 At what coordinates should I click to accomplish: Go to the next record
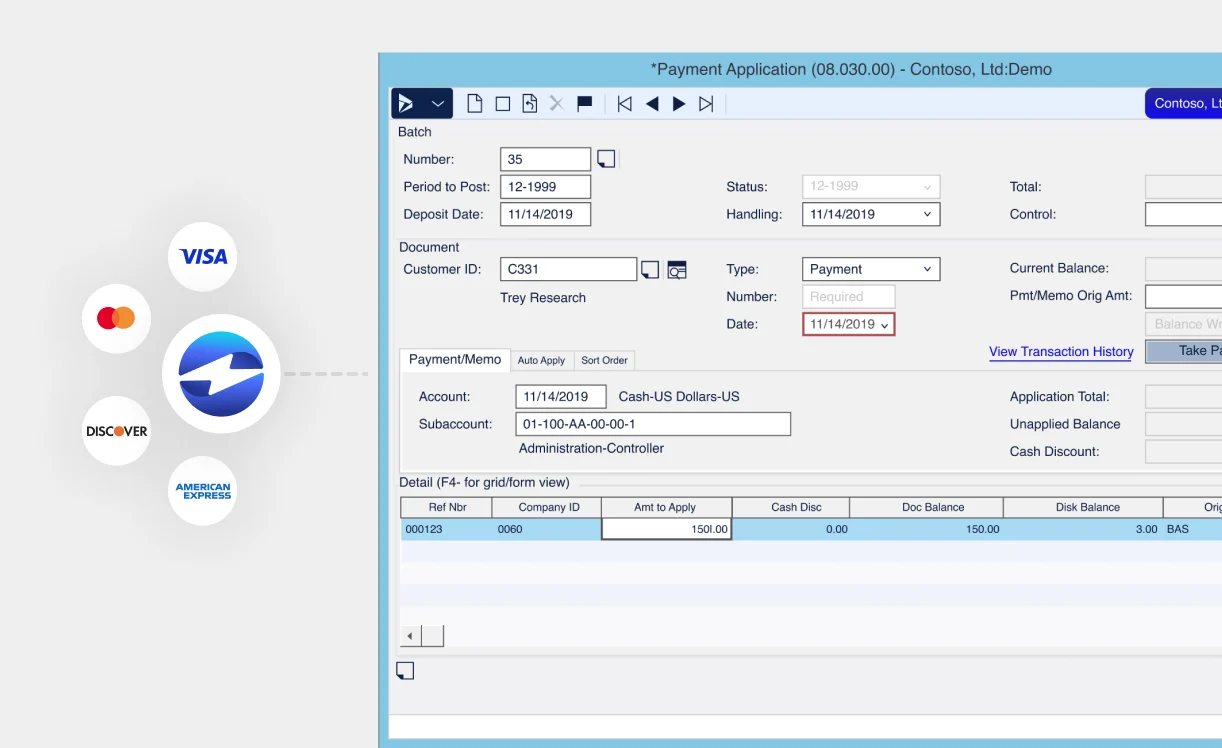coord(679,103)
